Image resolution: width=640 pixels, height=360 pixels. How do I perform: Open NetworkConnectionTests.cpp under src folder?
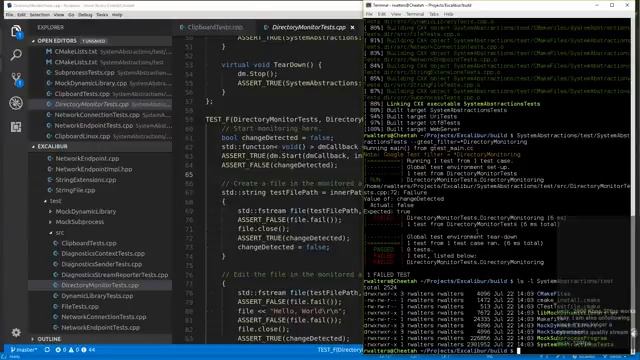click(x=104, y=317)
